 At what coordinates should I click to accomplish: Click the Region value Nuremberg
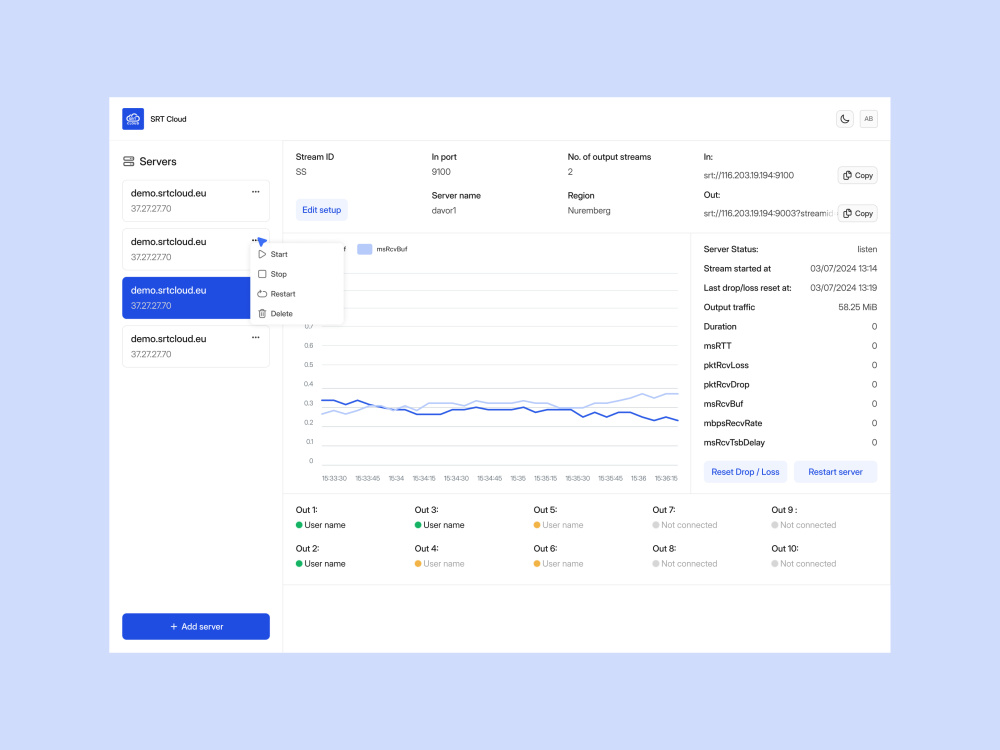tap(589, 210)
